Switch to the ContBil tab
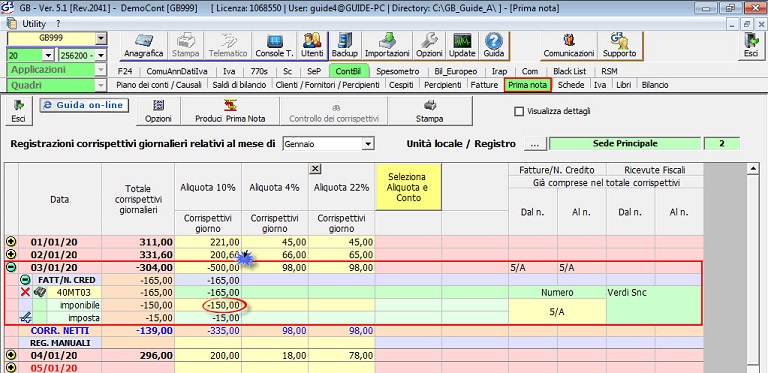The height and width of the screenshot is (373, 768). (349, 71)
